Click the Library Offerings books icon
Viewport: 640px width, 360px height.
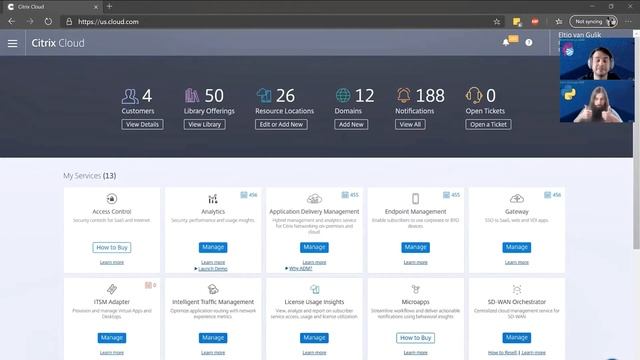[x=192, y=96]
